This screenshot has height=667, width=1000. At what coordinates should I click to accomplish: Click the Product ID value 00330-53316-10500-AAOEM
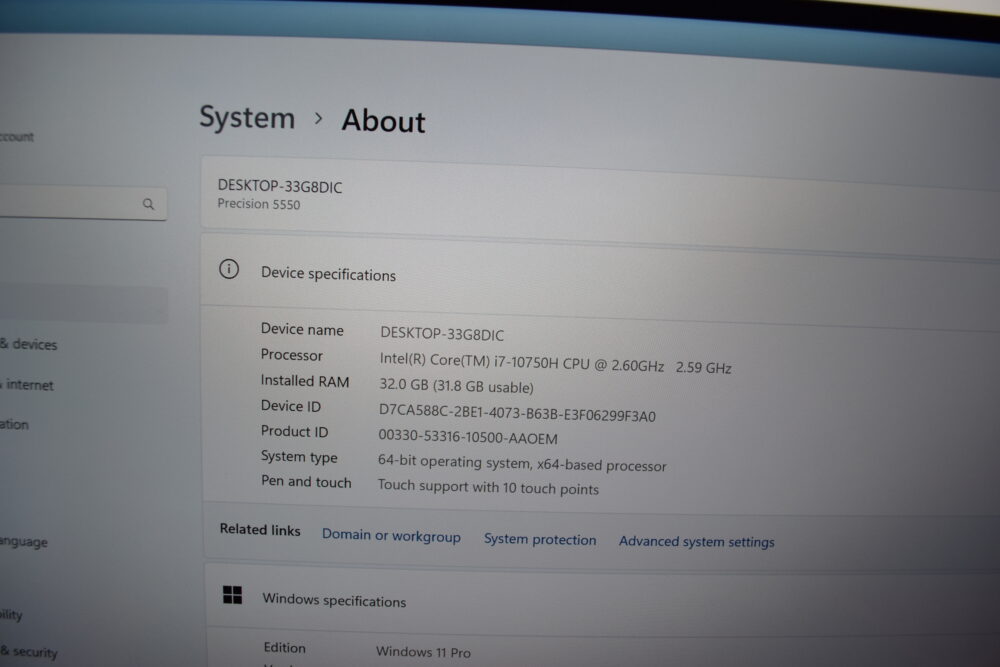(468, 437)
